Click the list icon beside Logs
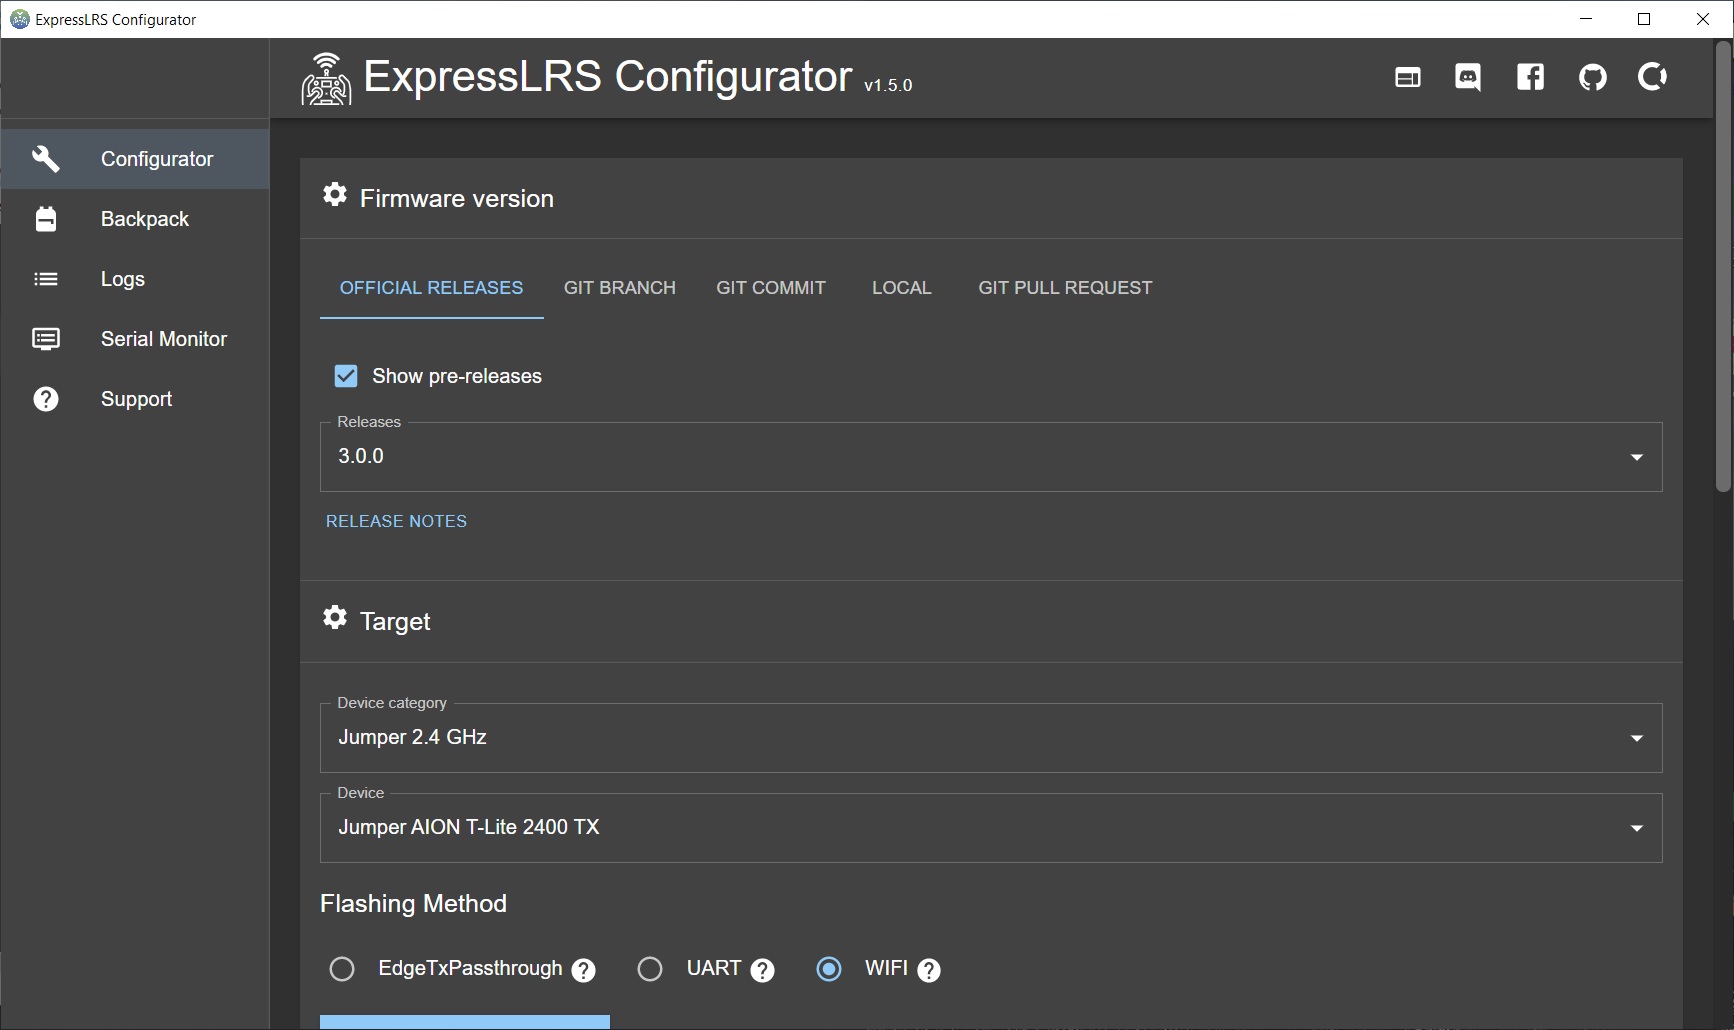 [46, 279]
